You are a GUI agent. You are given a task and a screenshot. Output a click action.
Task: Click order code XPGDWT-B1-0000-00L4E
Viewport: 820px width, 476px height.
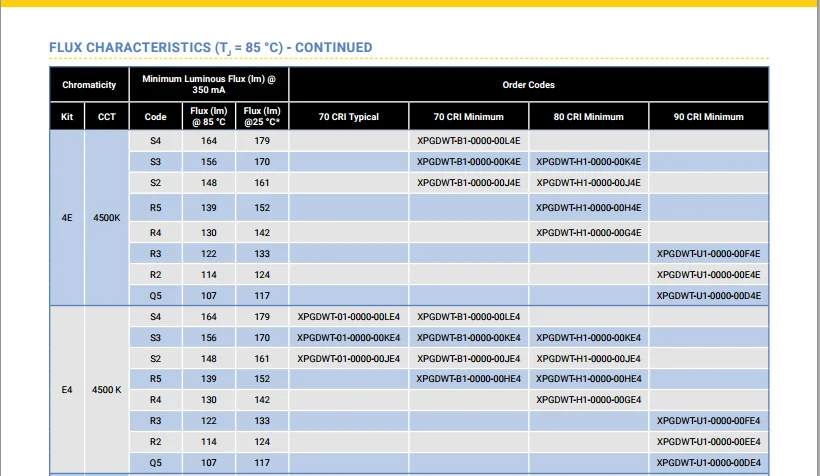pos(468,141)
